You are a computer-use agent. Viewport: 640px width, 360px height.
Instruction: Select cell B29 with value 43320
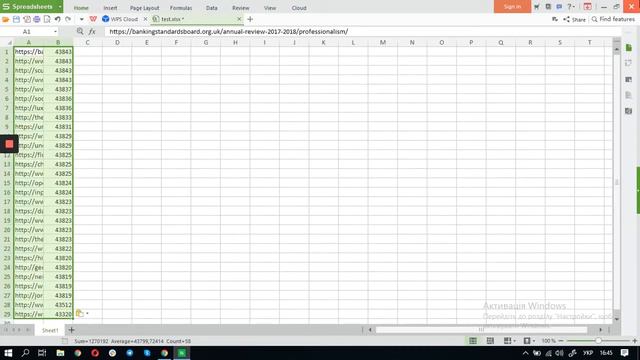pos(58,314)
